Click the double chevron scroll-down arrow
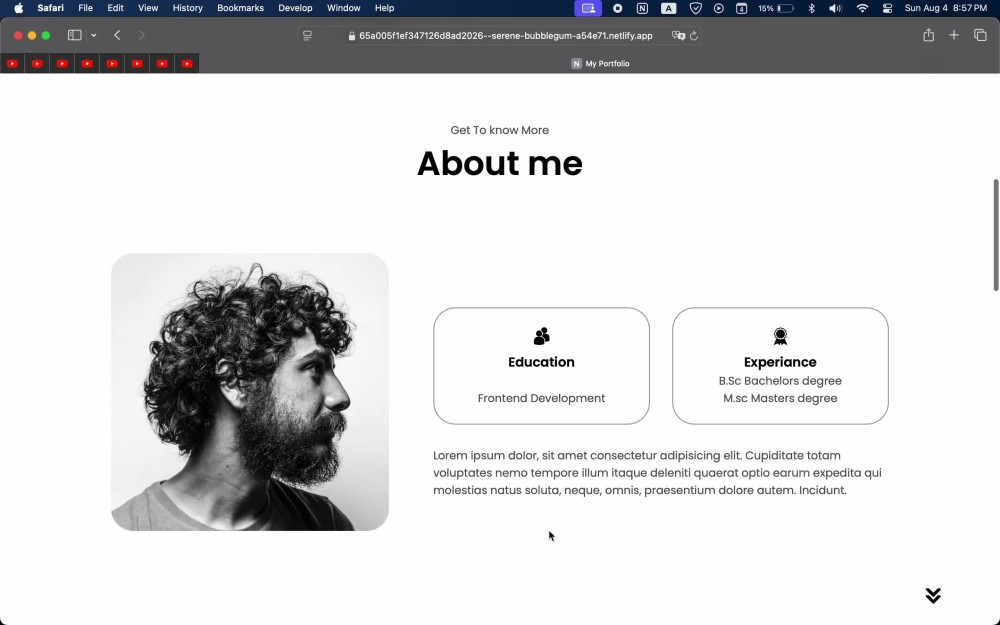The image size is (1000, 625). [x=933, y=596]
